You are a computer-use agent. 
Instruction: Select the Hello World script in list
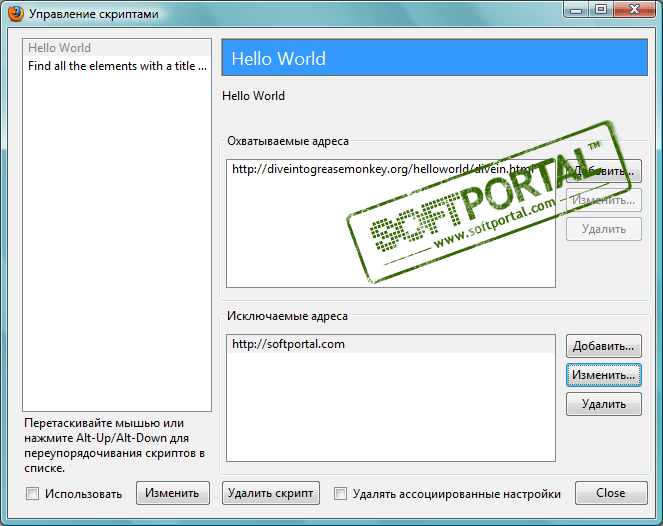(117, 48)
